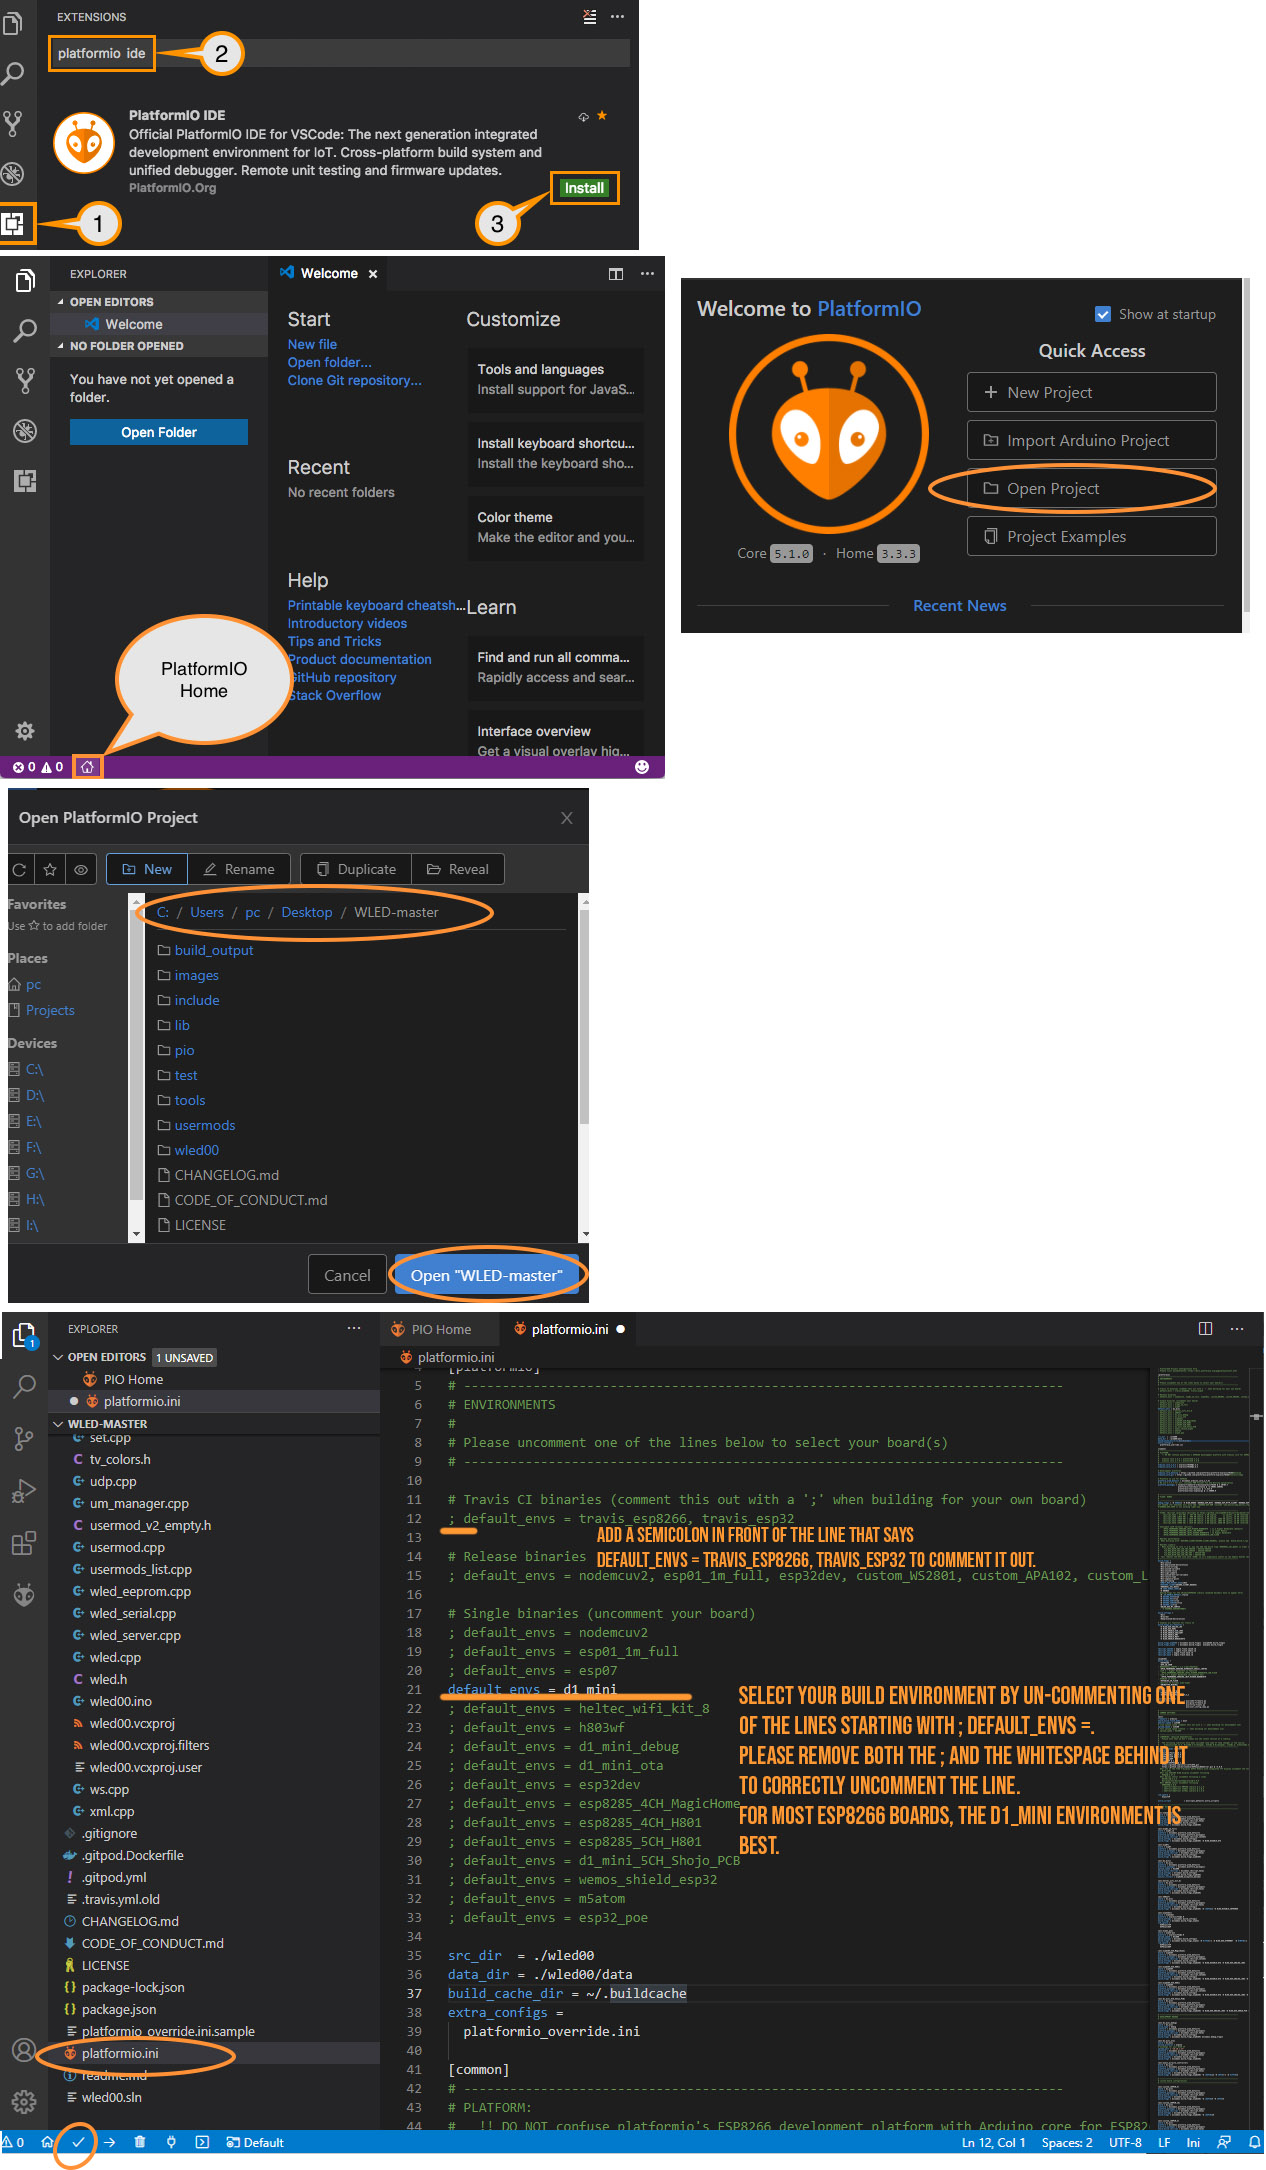Image resolution: width=1266 pixels, height=2170 pixels.
Task: Close the Welcome tab
Action: [373, 274]
